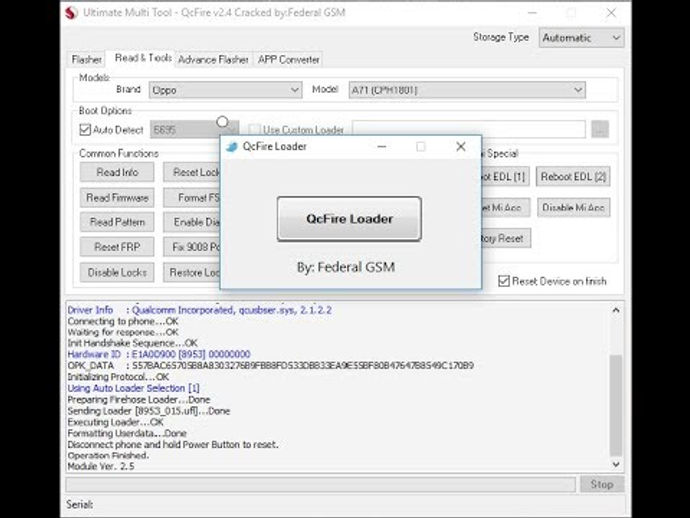690x518 pixels.
Task: Click the 'OPK_DATA' log line
Action: click(271, 365)
